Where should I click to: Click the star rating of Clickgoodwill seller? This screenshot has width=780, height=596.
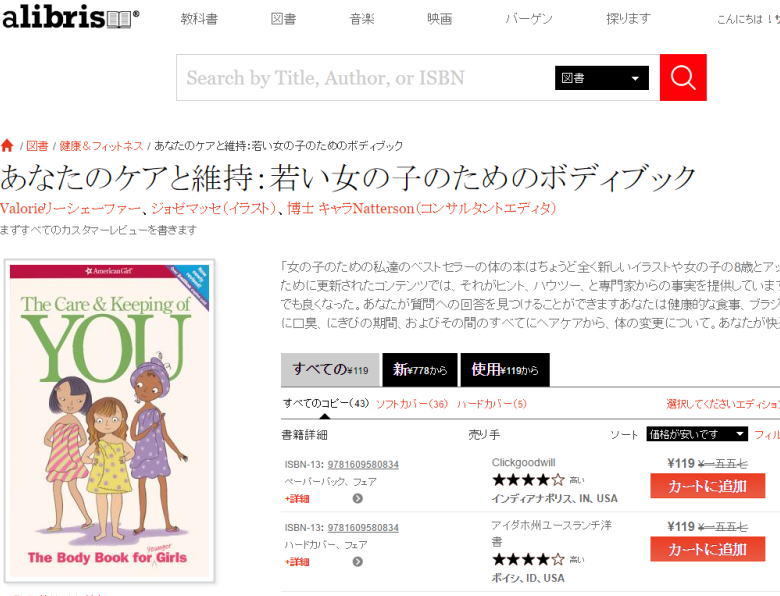point(528,480)
